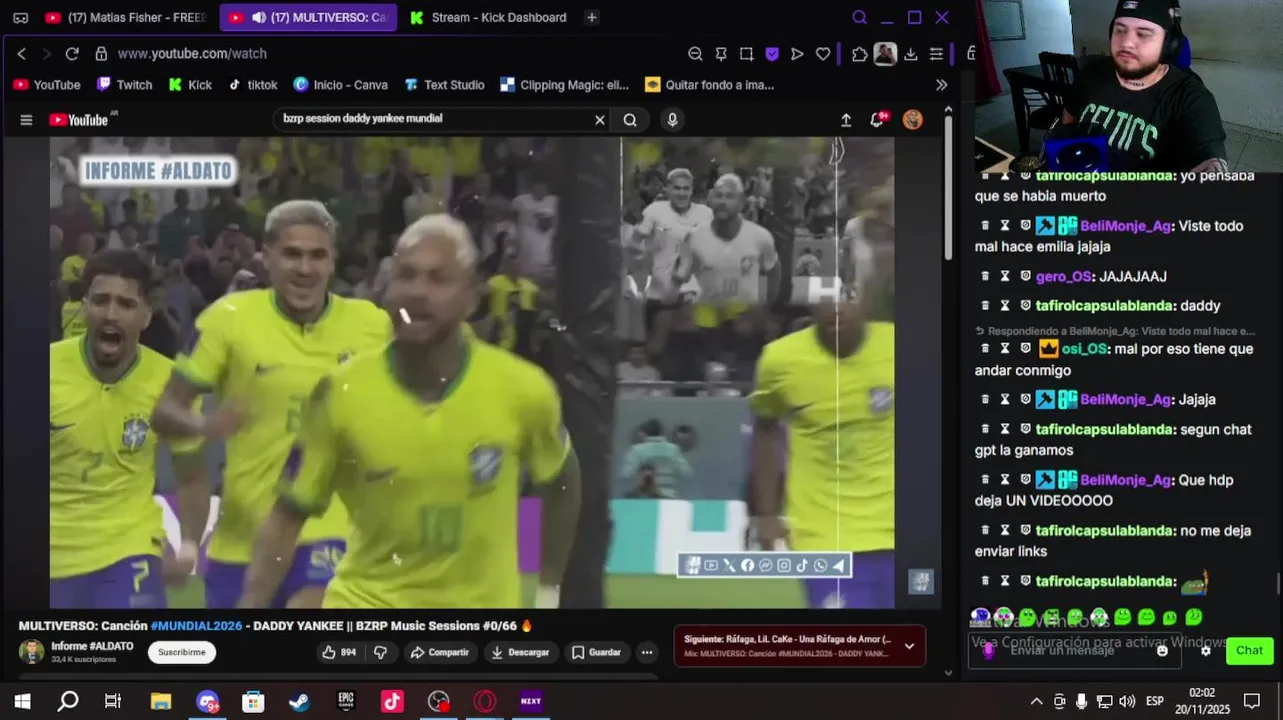Click the browser back arrow
This screenshot has width=1283, height=720.
click(22, 54)
